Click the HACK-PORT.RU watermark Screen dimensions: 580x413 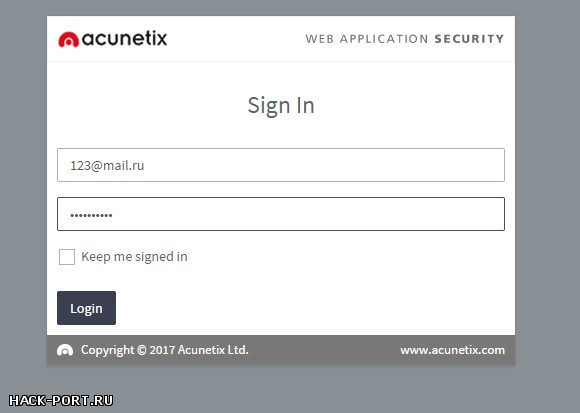click(61, 400)
